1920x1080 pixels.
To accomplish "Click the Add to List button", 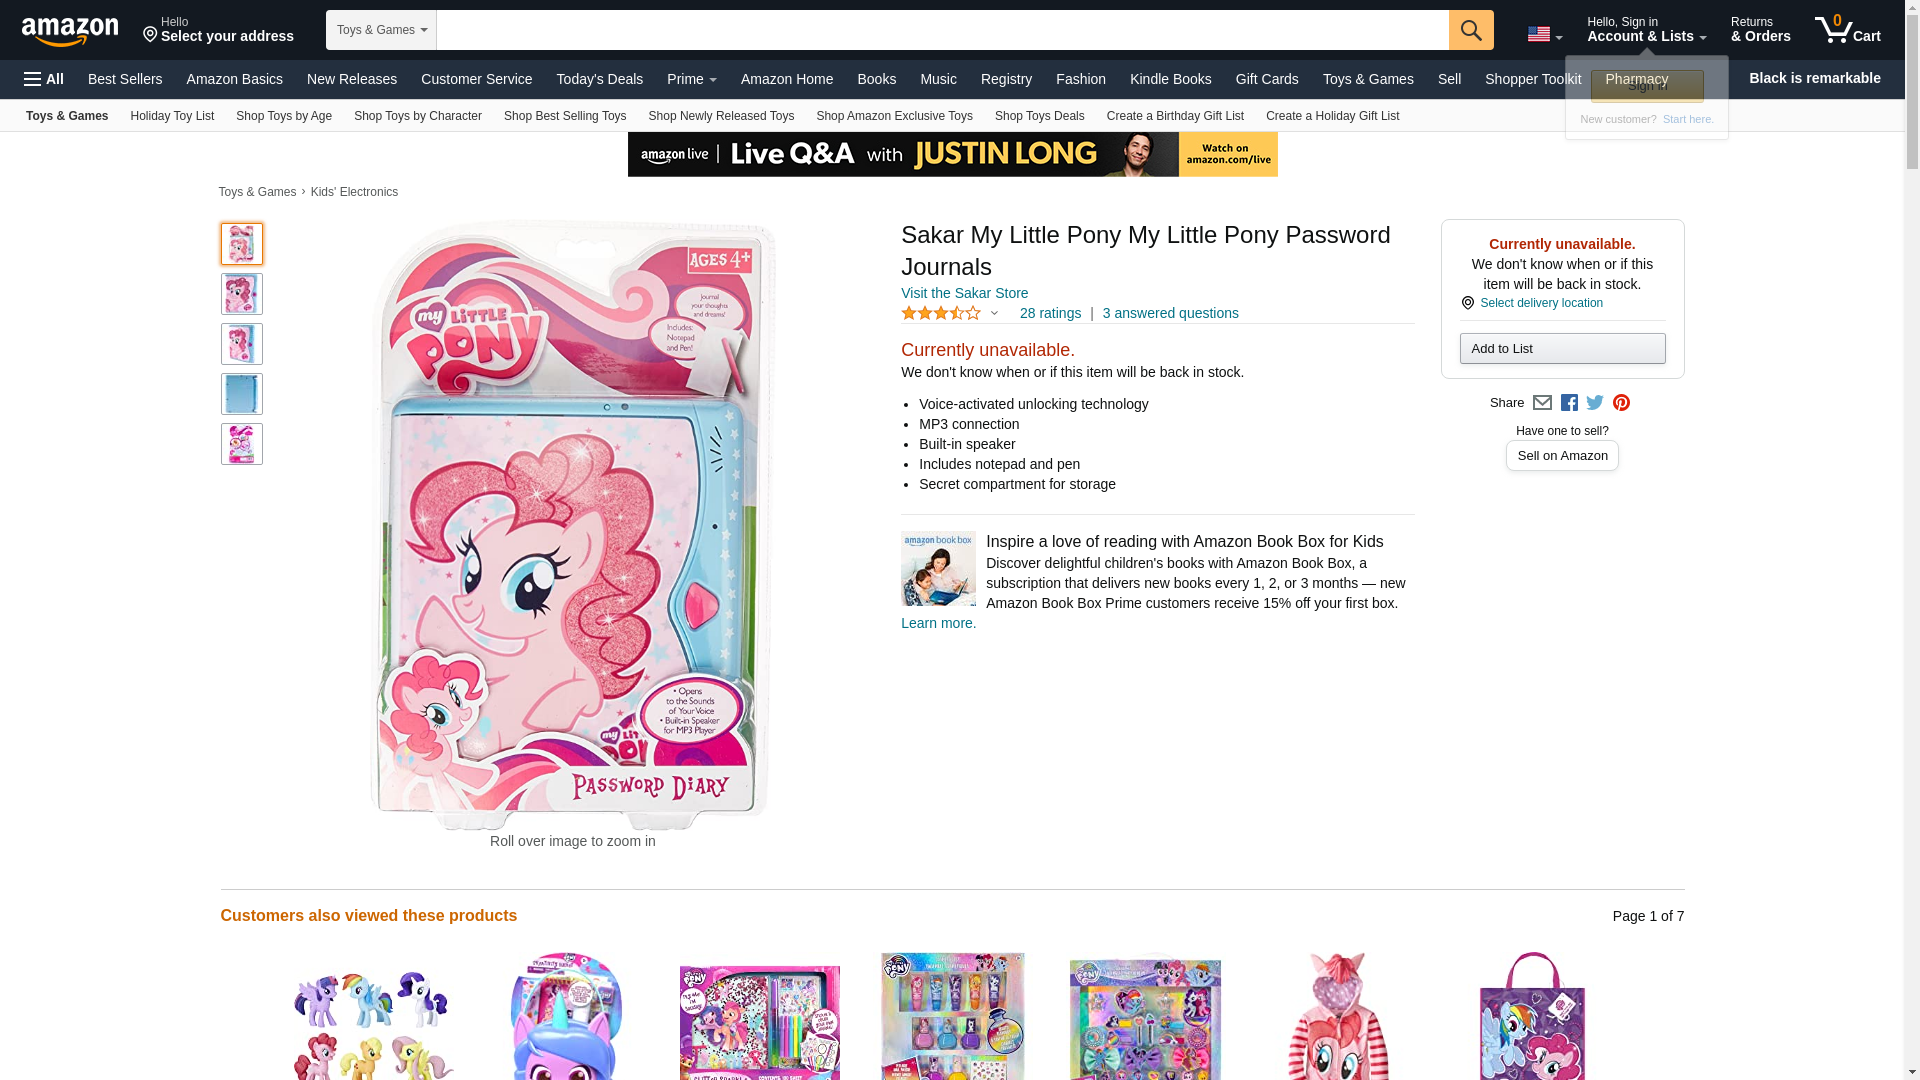I will pyautogui.click(x=1562, y=348).
